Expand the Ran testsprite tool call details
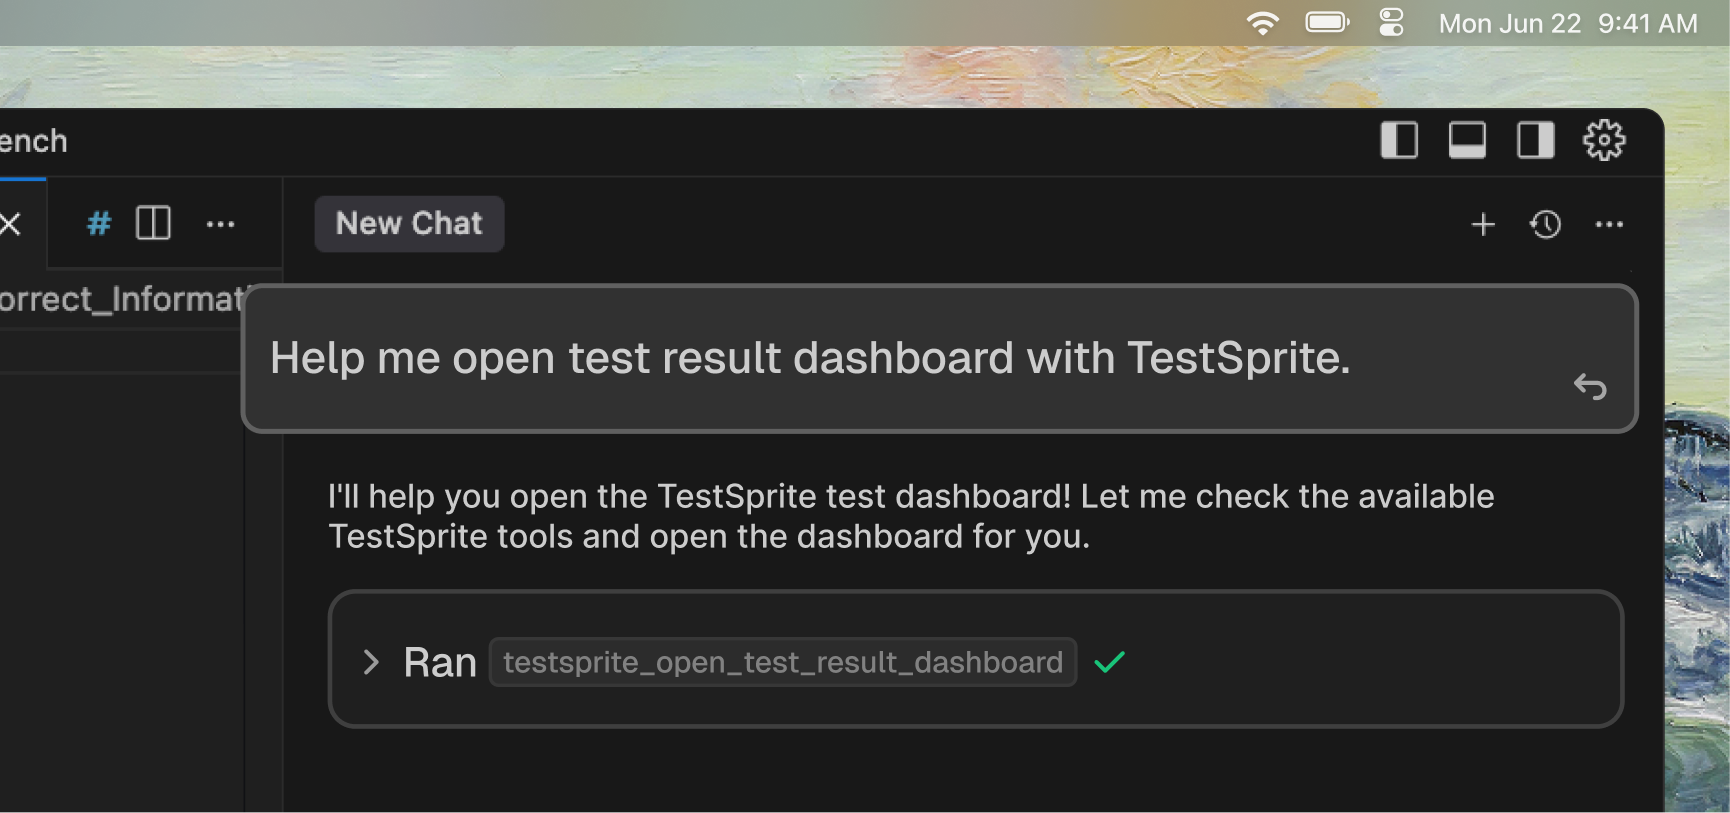 (x=371, y=662)
